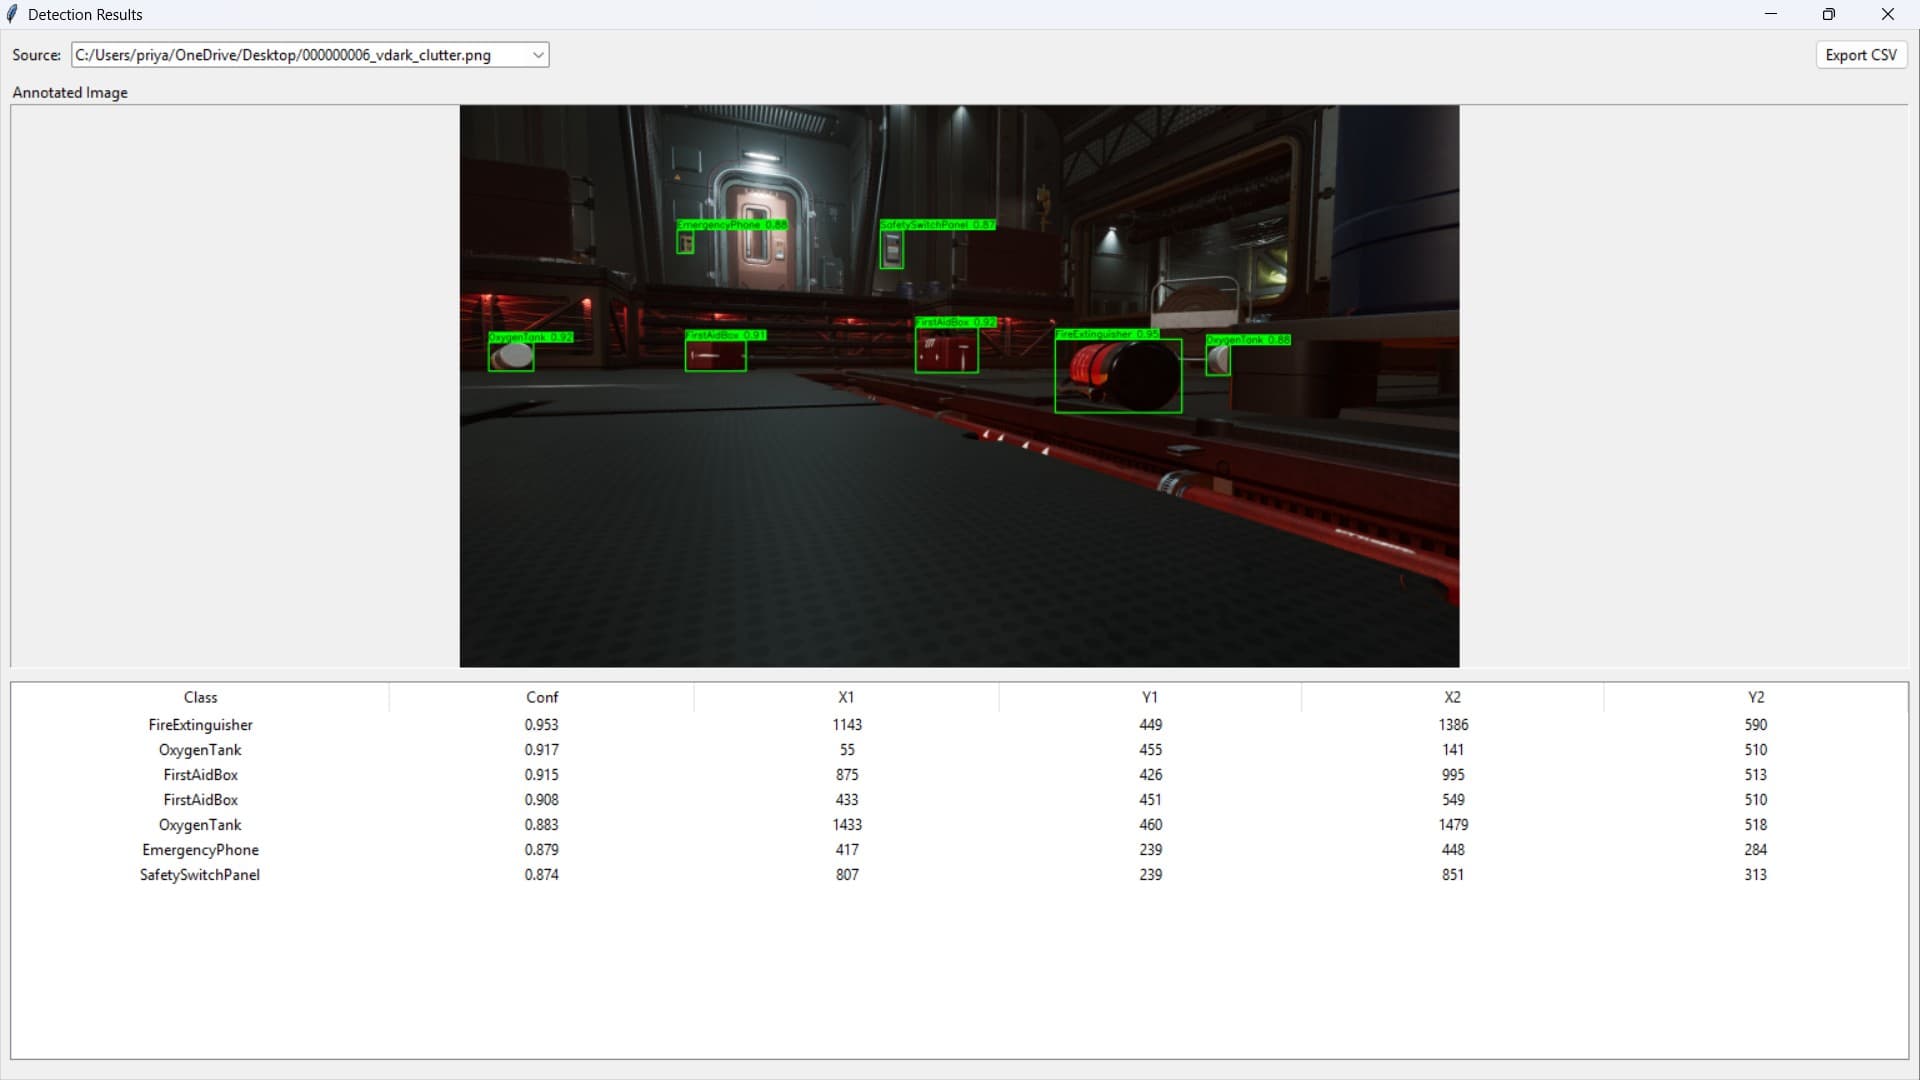Select the SafetySwitchPanel detection row
Screen dimensions: 1920x1080
(x=200, y=875)
